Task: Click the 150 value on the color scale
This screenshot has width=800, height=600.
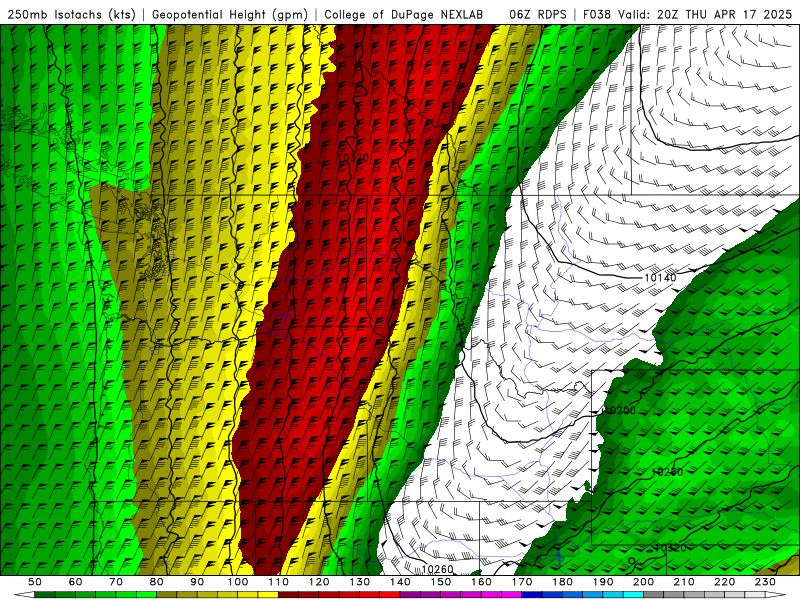Action: click(x=441, y=582)
